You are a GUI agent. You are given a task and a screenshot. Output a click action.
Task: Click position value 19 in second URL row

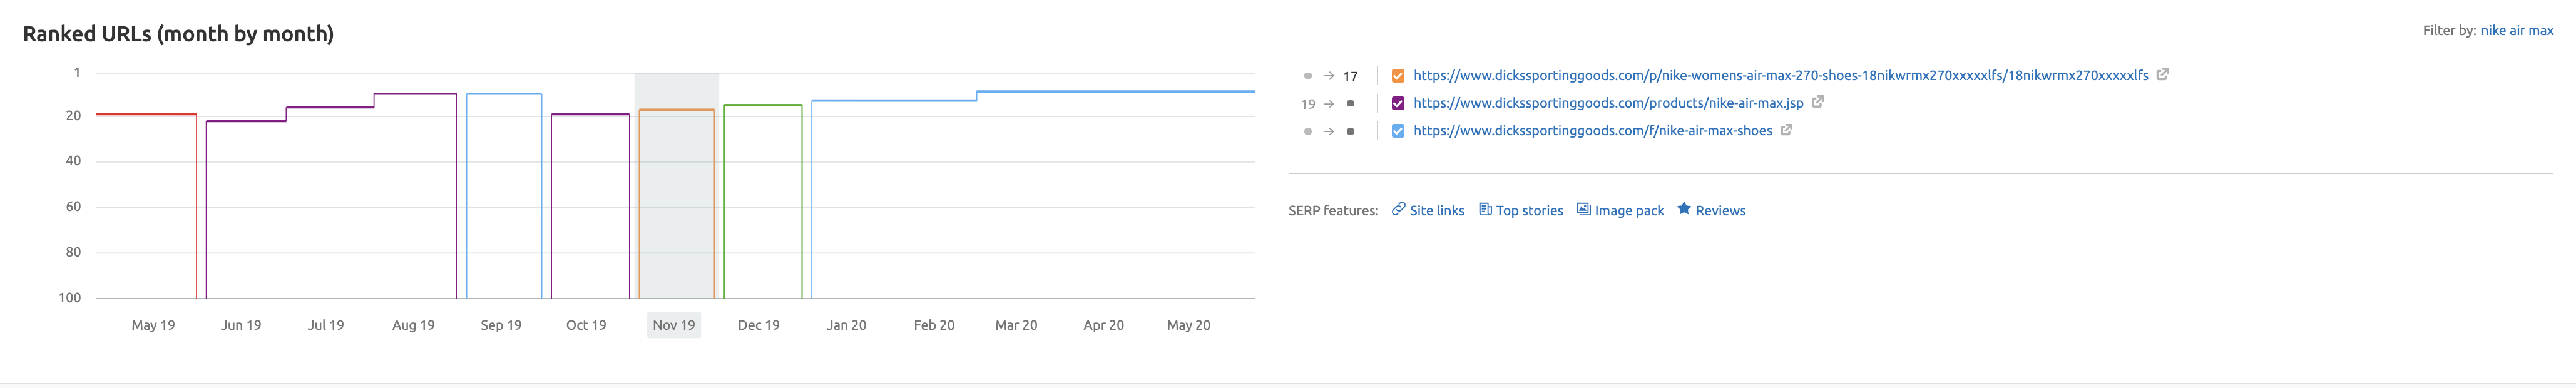[x=1308, y=104]
